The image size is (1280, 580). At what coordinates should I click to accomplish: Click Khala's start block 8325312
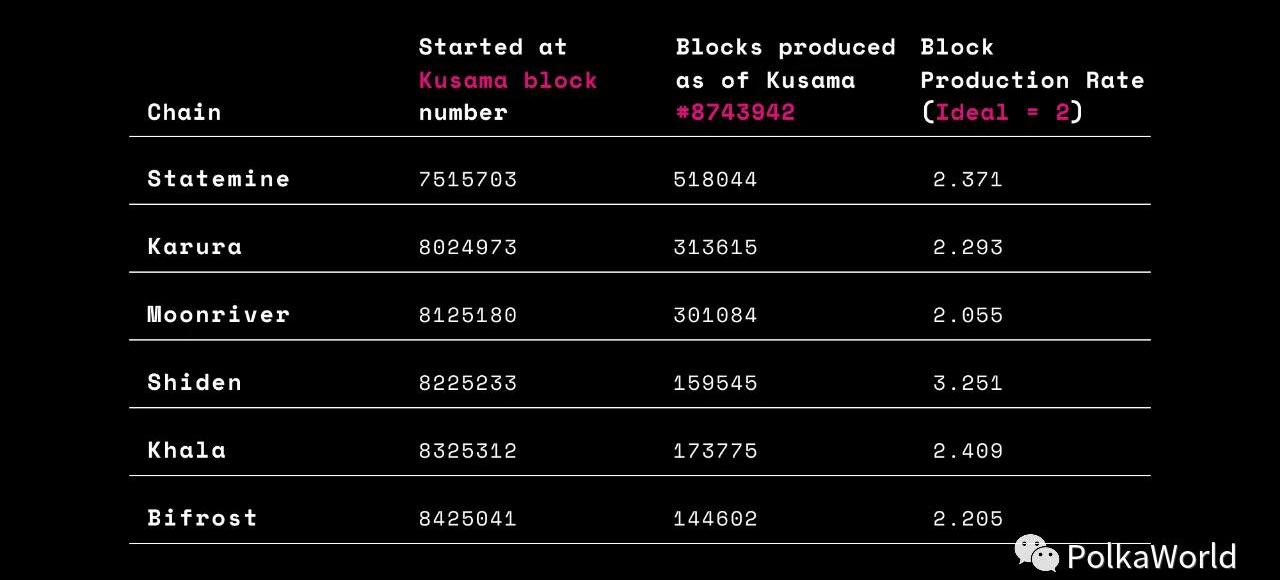click(x=467, y=452)
